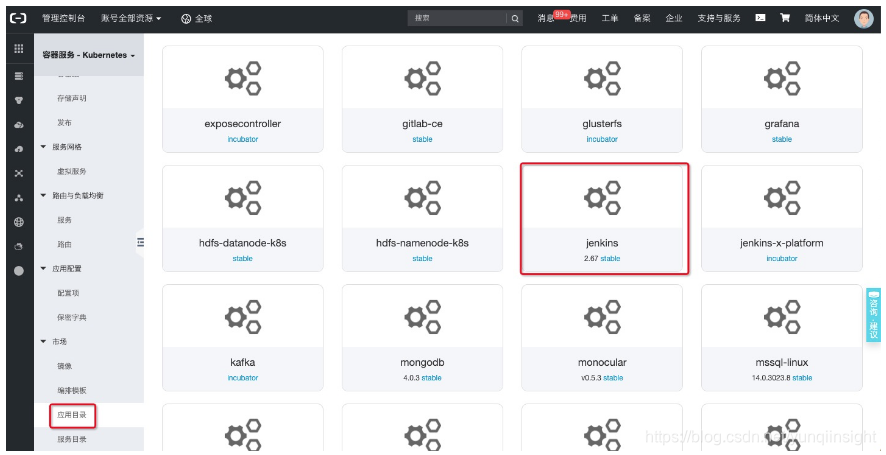Open the 支持与服务 menu
Screen dimensions: 886x455
[719, 18]
